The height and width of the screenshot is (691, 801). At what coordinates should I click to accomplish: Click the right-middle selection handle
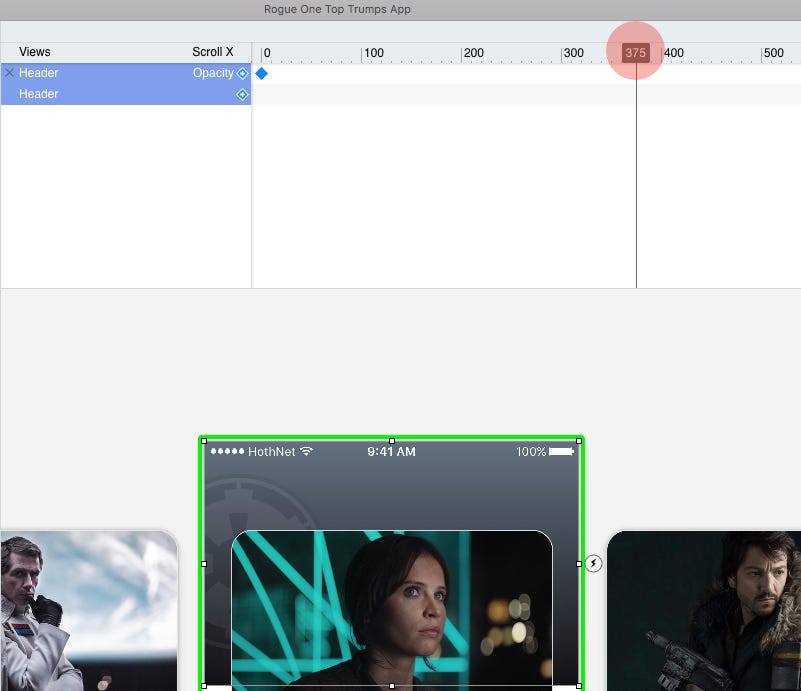coord(579,564)
